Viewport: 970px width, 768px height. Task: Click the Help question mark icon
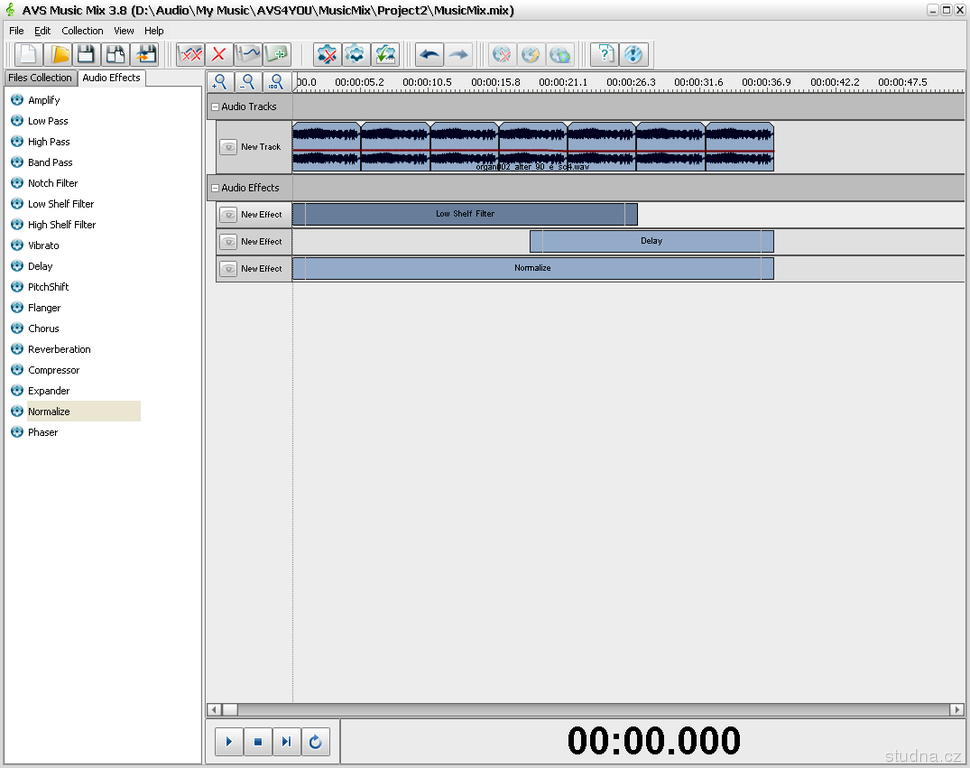[x=604, y=54]
